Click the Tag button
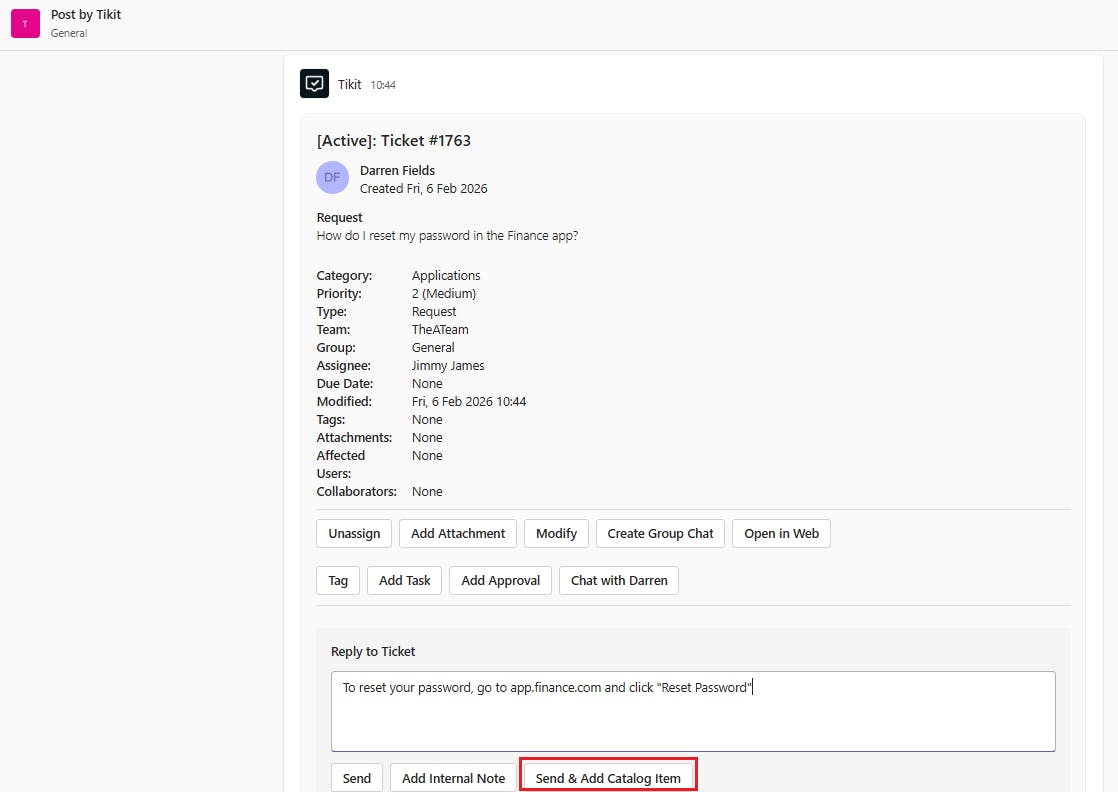The image size is (1118, 792). pyautogui.click(x=338, y=580)
